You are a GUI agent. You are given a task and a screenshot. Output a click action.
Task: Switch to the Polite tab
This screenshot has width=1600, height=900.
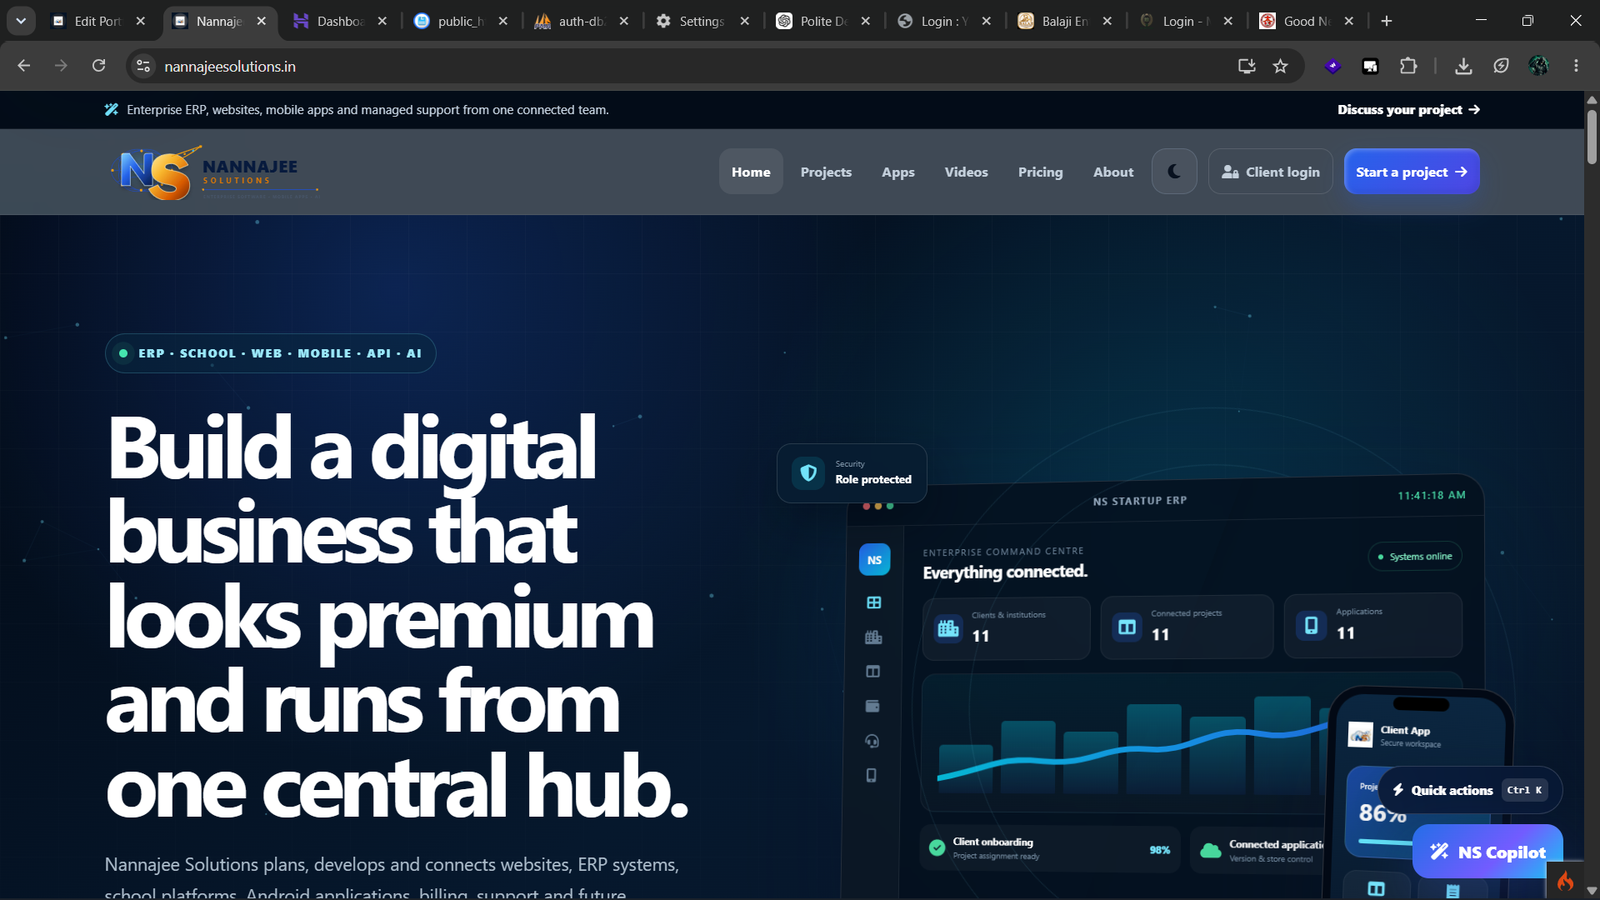click(x=823, y=21)
